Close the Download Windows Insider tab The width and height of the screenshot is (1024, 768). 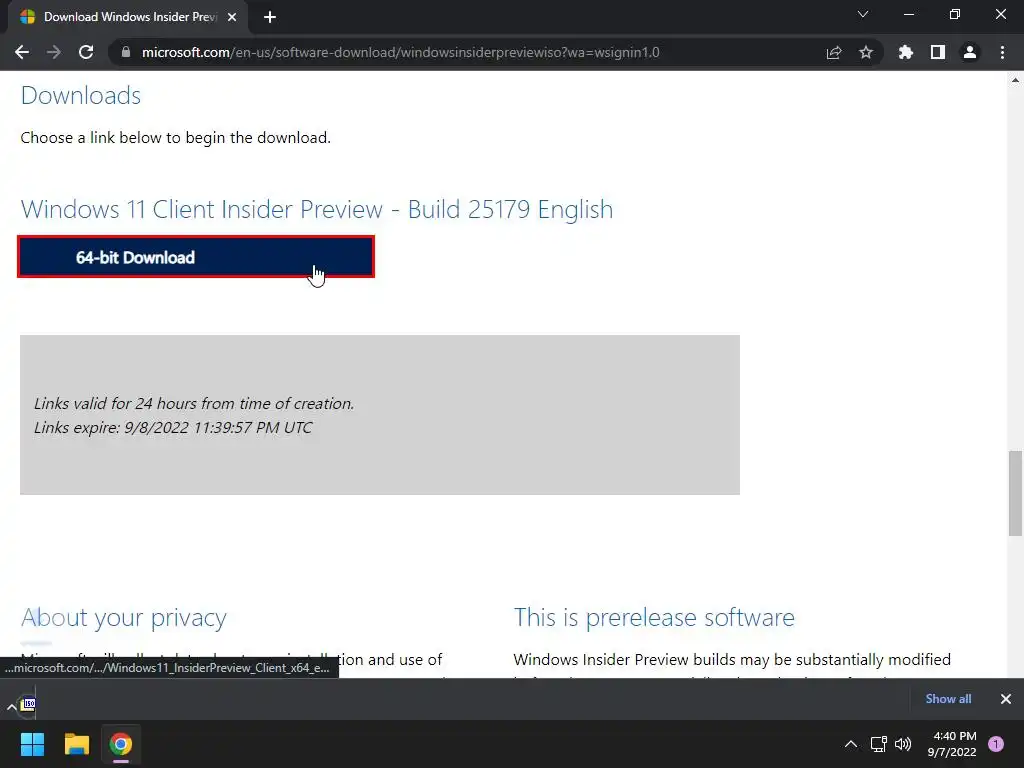pyautogui.click(x=232, y=17)
